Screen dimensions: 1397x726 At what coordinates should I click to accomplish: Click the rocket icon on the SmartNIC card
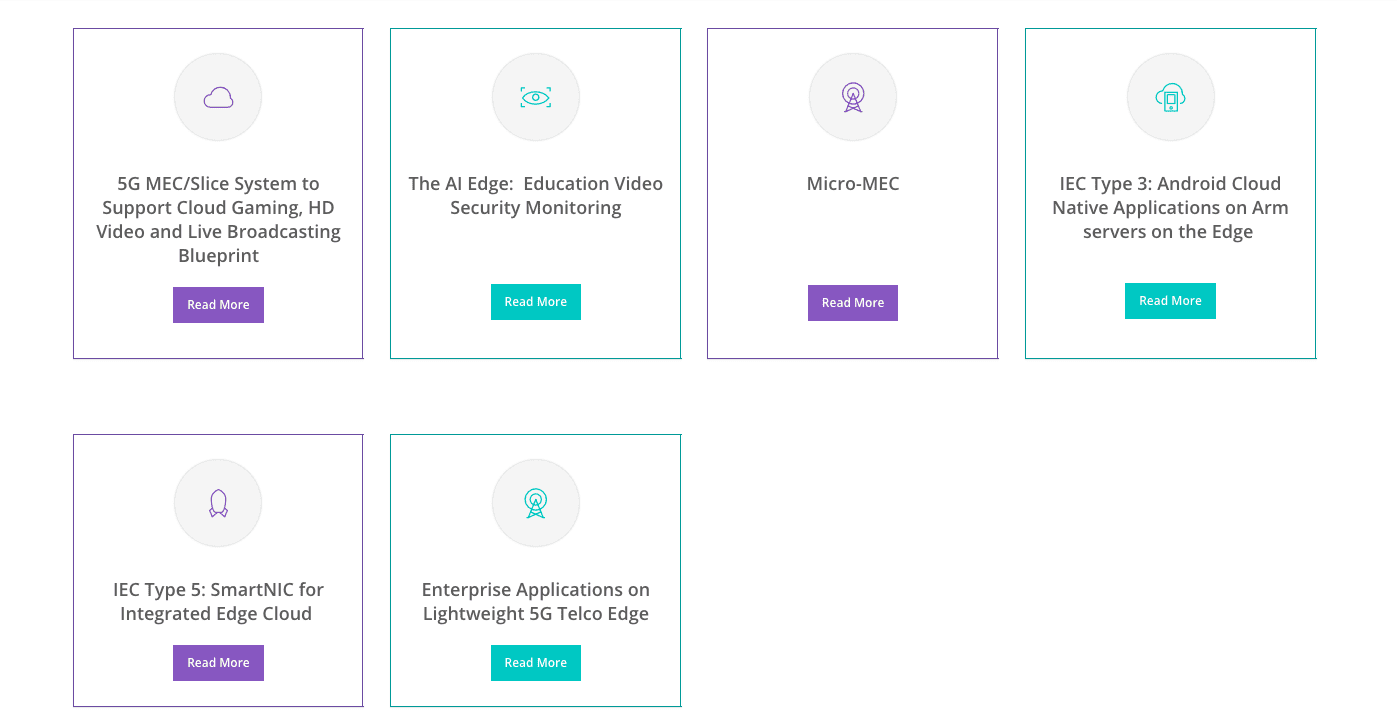[x=218, y=503]
